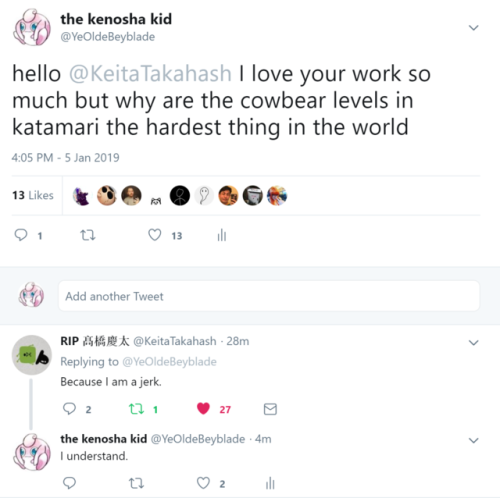Unlike the reply with 27 likes

203,408
